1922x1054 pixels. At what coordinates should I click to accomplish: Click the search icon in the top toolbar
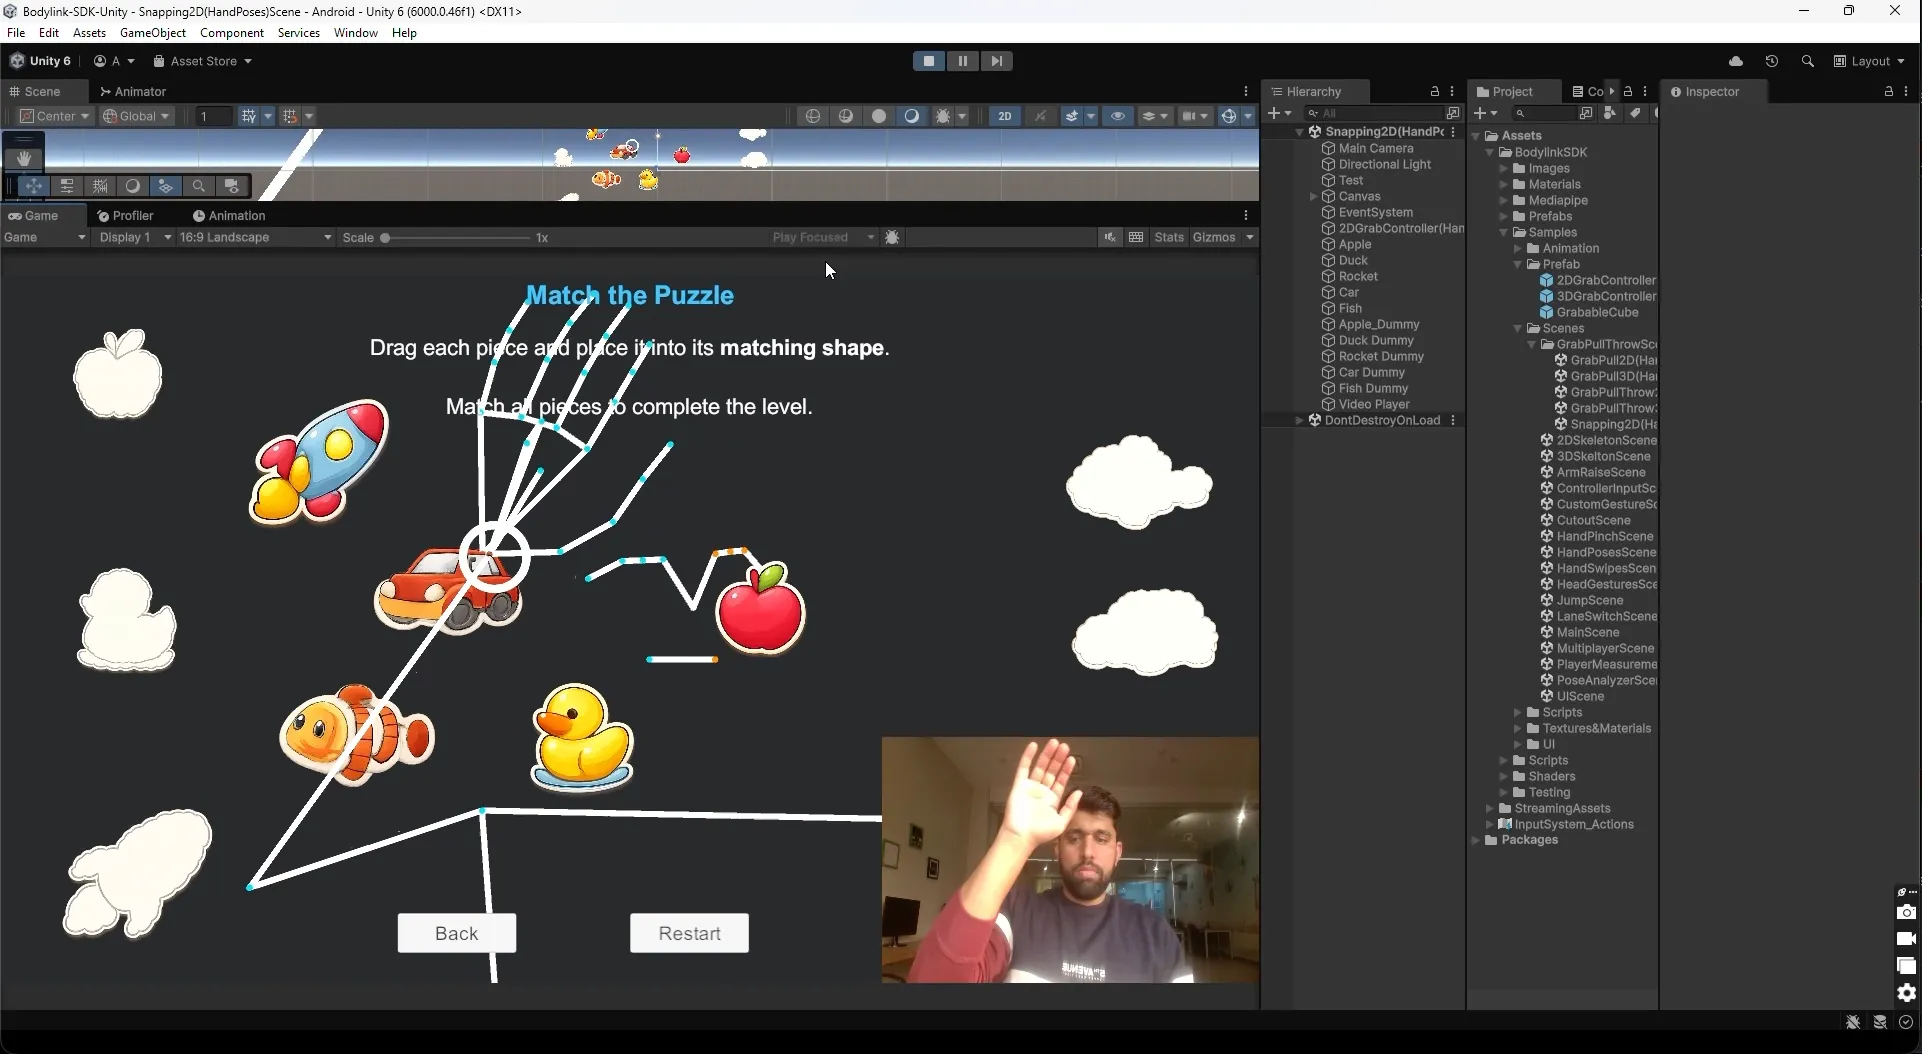point(1808,61)
